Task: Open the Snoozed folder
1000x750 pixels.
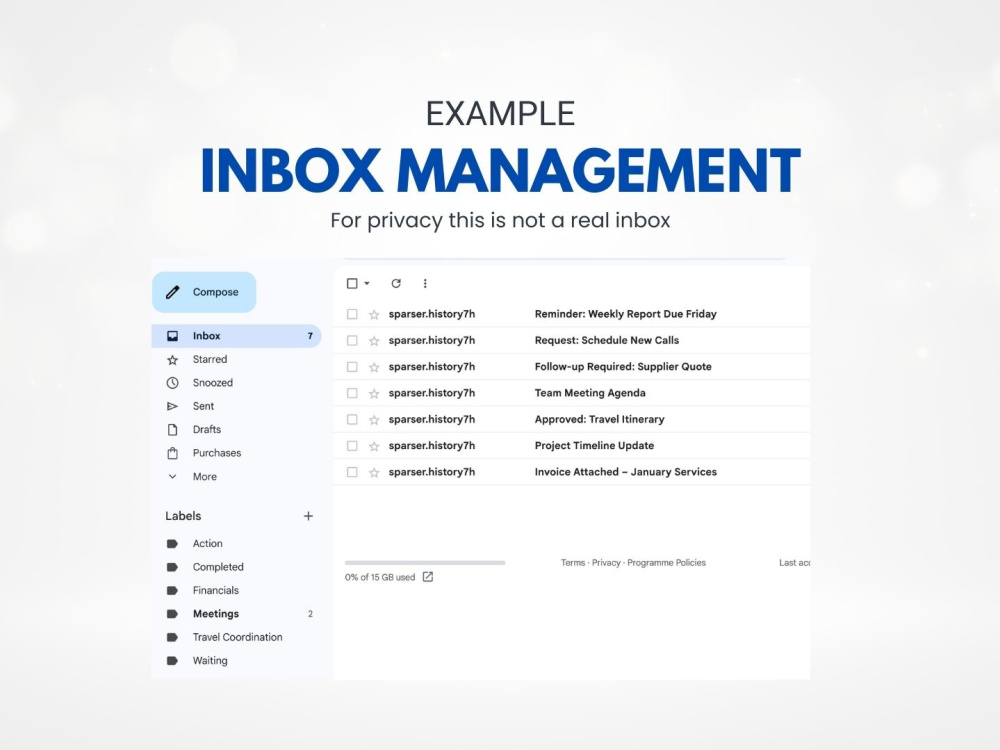Action: pos(236,383)
